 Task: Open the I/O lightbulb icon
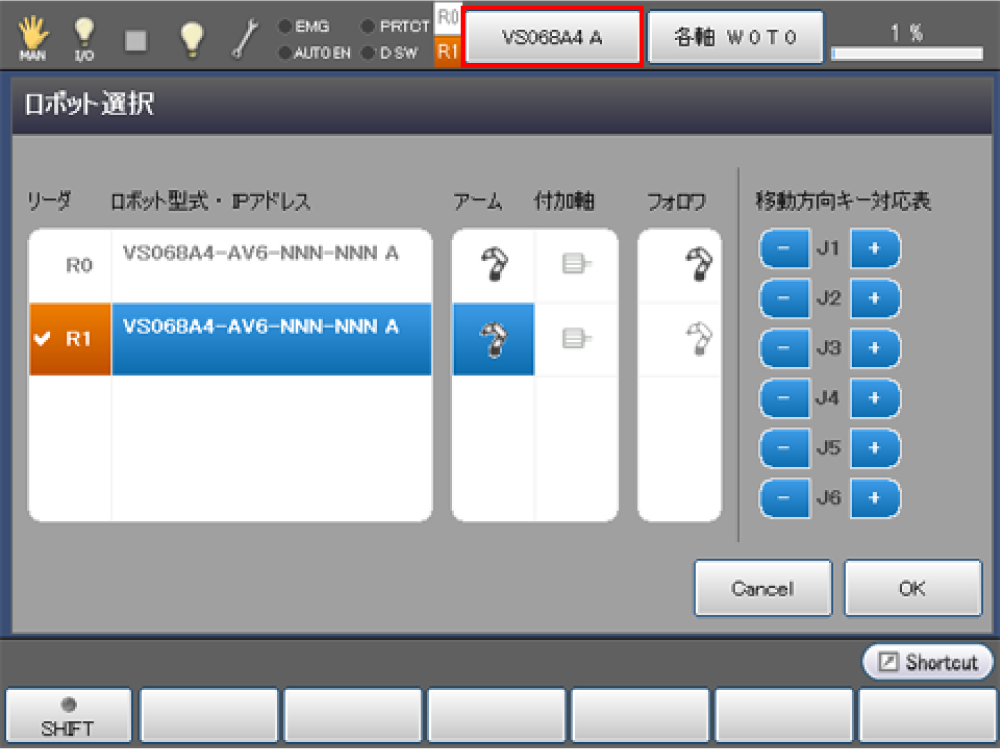coord(85,39)
